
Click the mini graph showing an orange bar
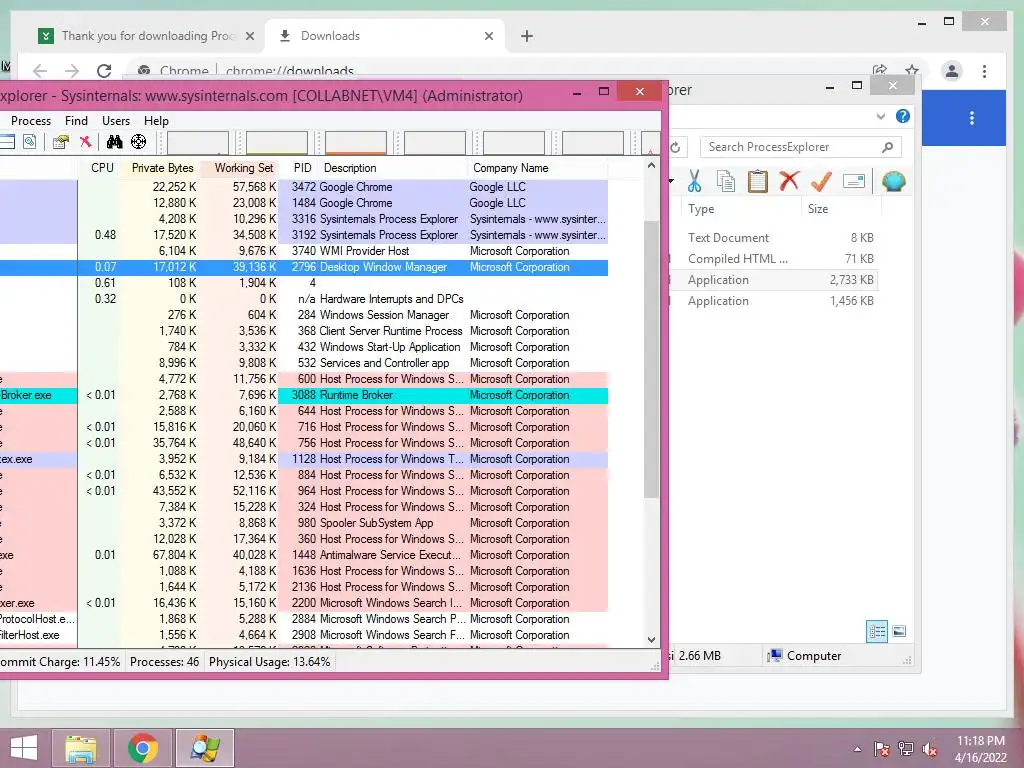356,142
